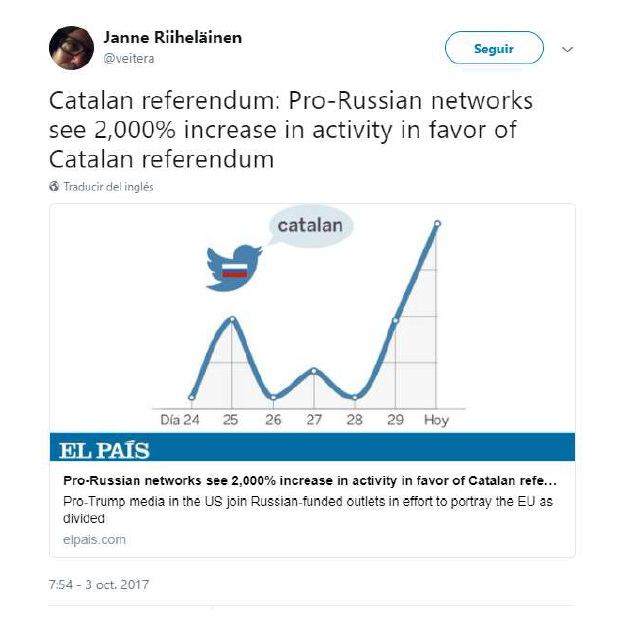626x622 pixels.
Task: Open the Pro-Russian networks article headline
Action: [x=309, y=480]
